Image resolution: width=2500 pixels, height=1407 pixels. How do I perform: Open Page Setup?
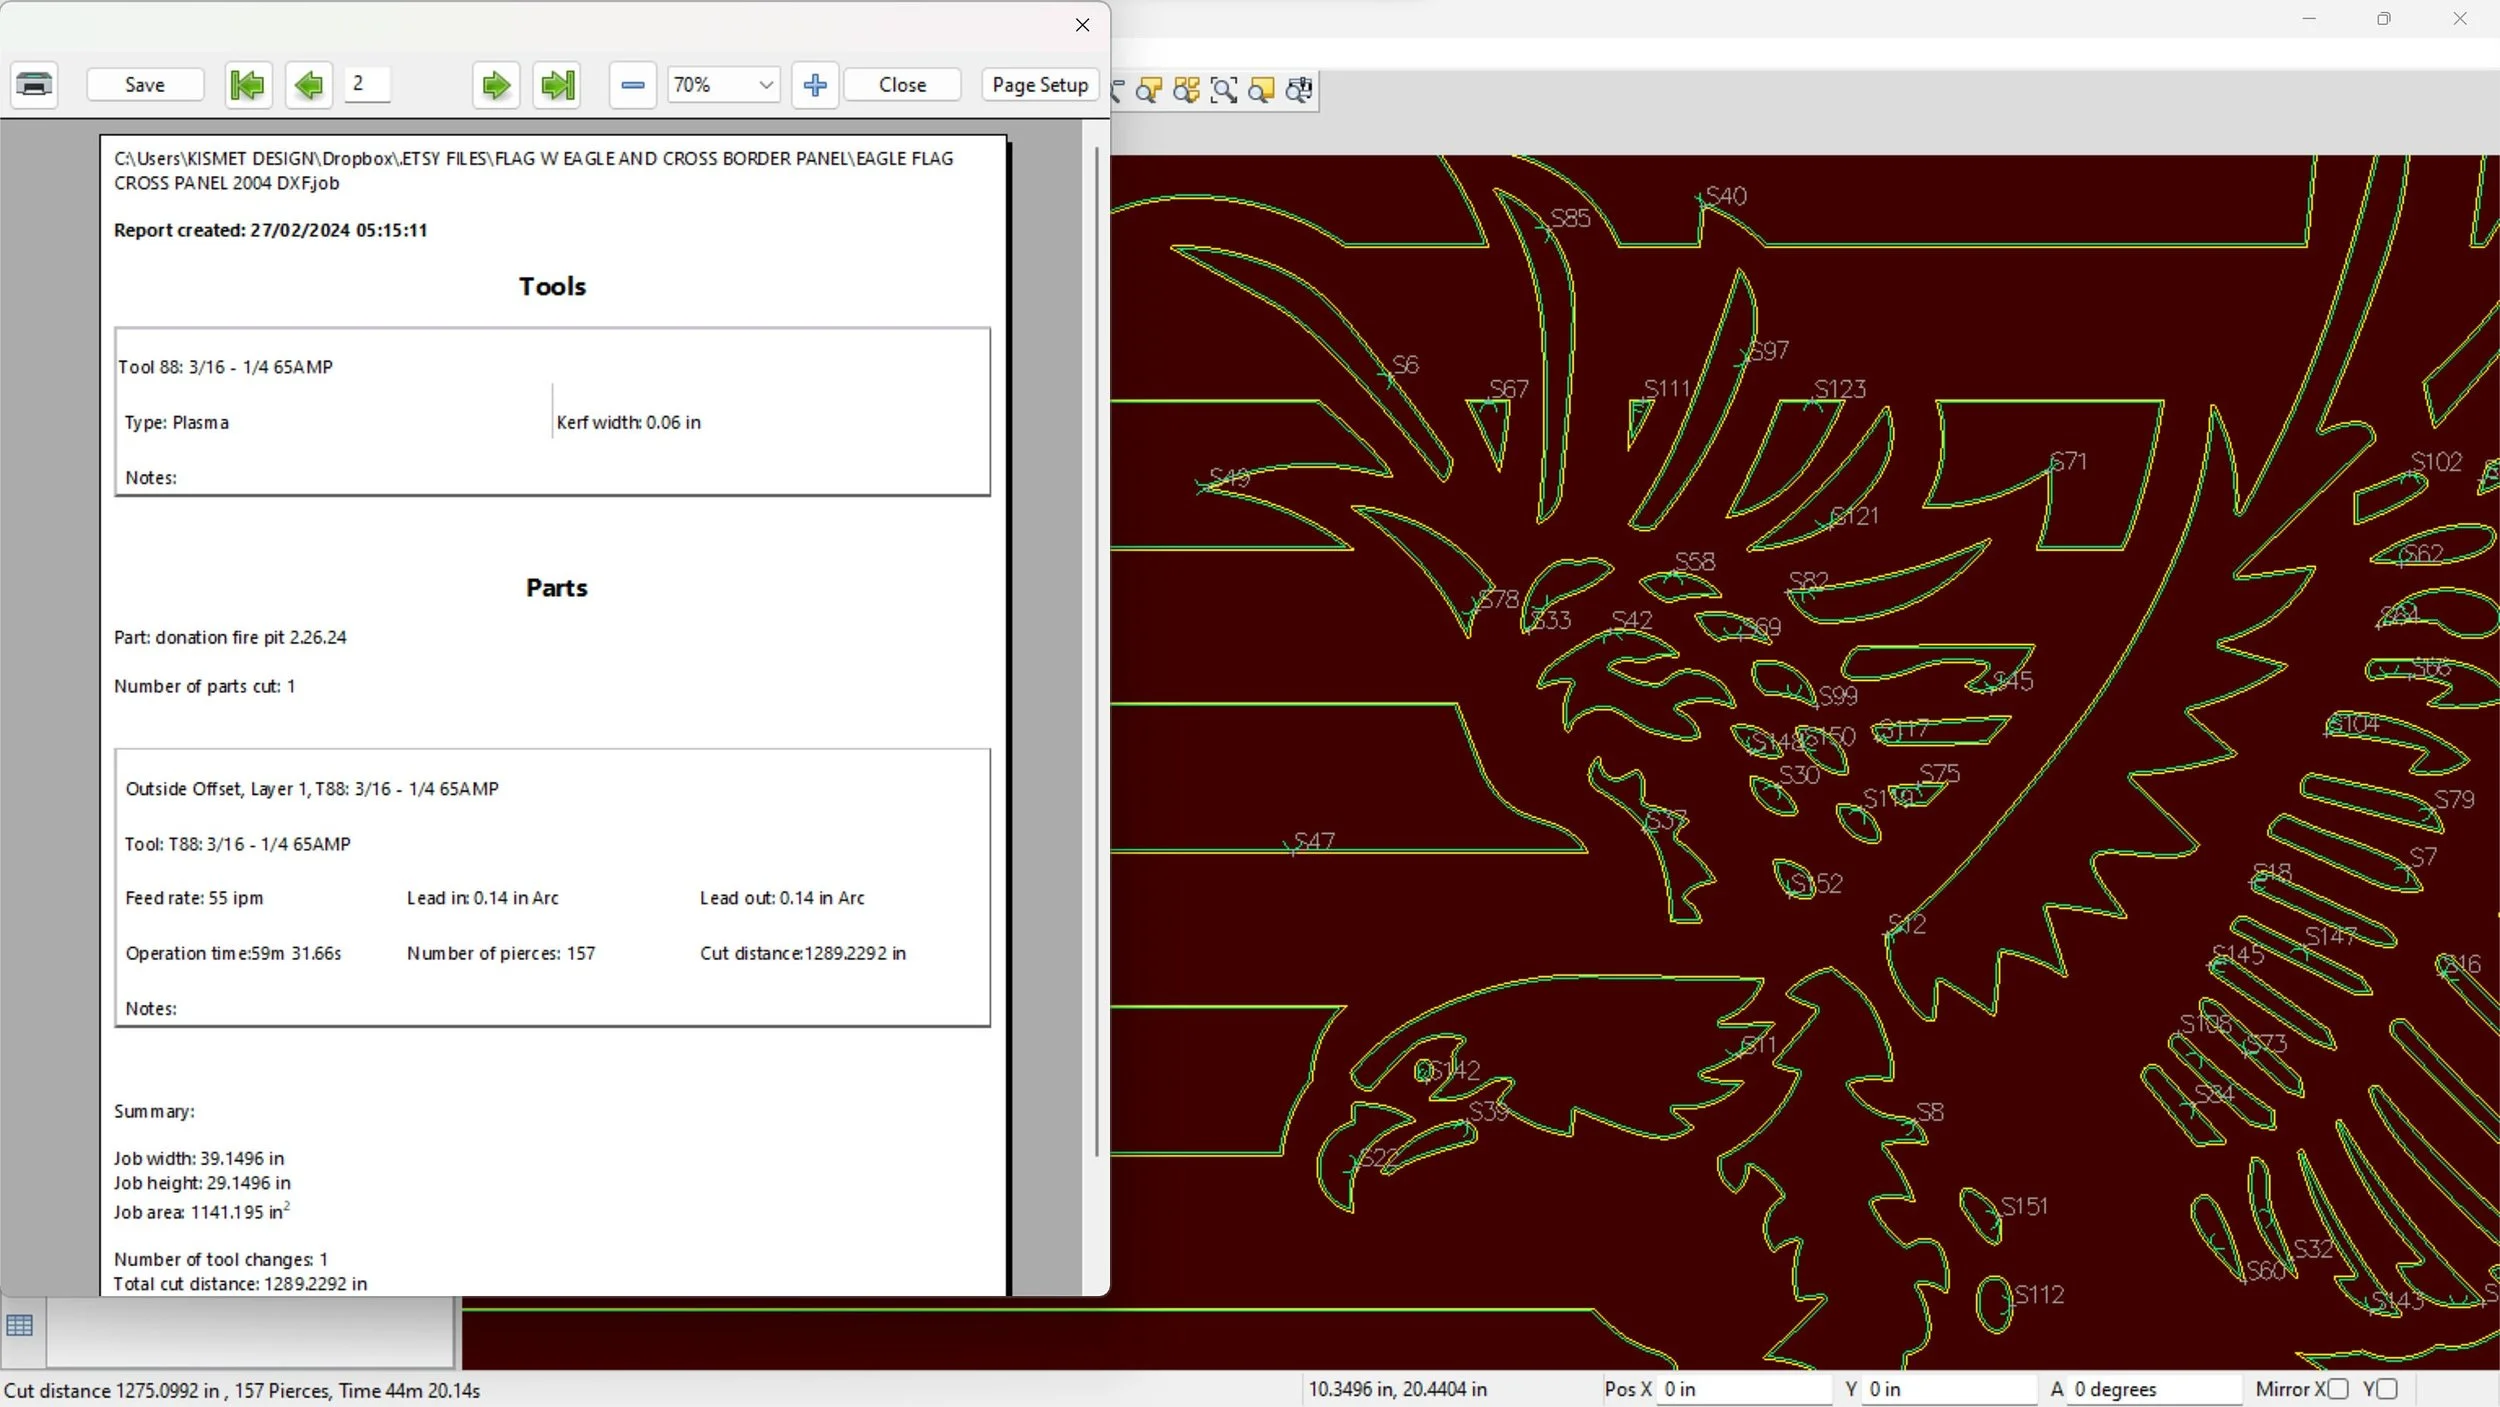pyautogui.click(x=1039, y=85)
